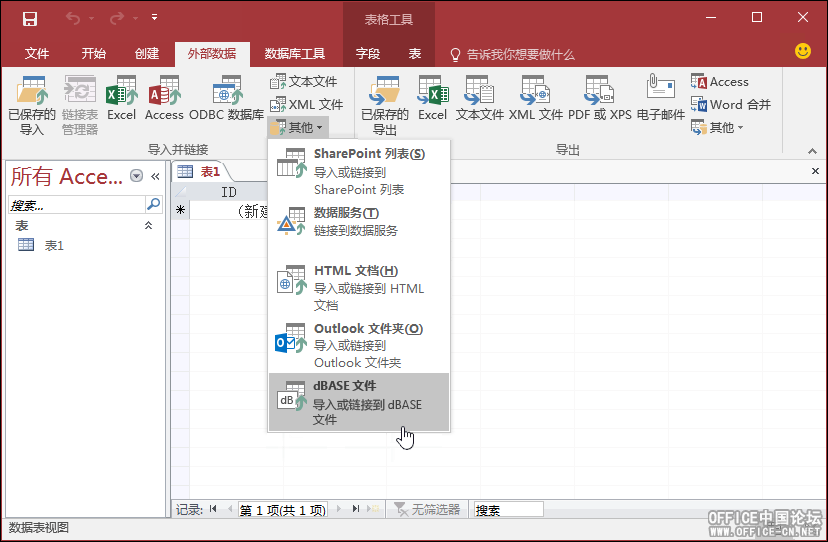This screenshot has width=828, height=542.
Task: Open 已保存的导出 in export group
Action: 385,105
